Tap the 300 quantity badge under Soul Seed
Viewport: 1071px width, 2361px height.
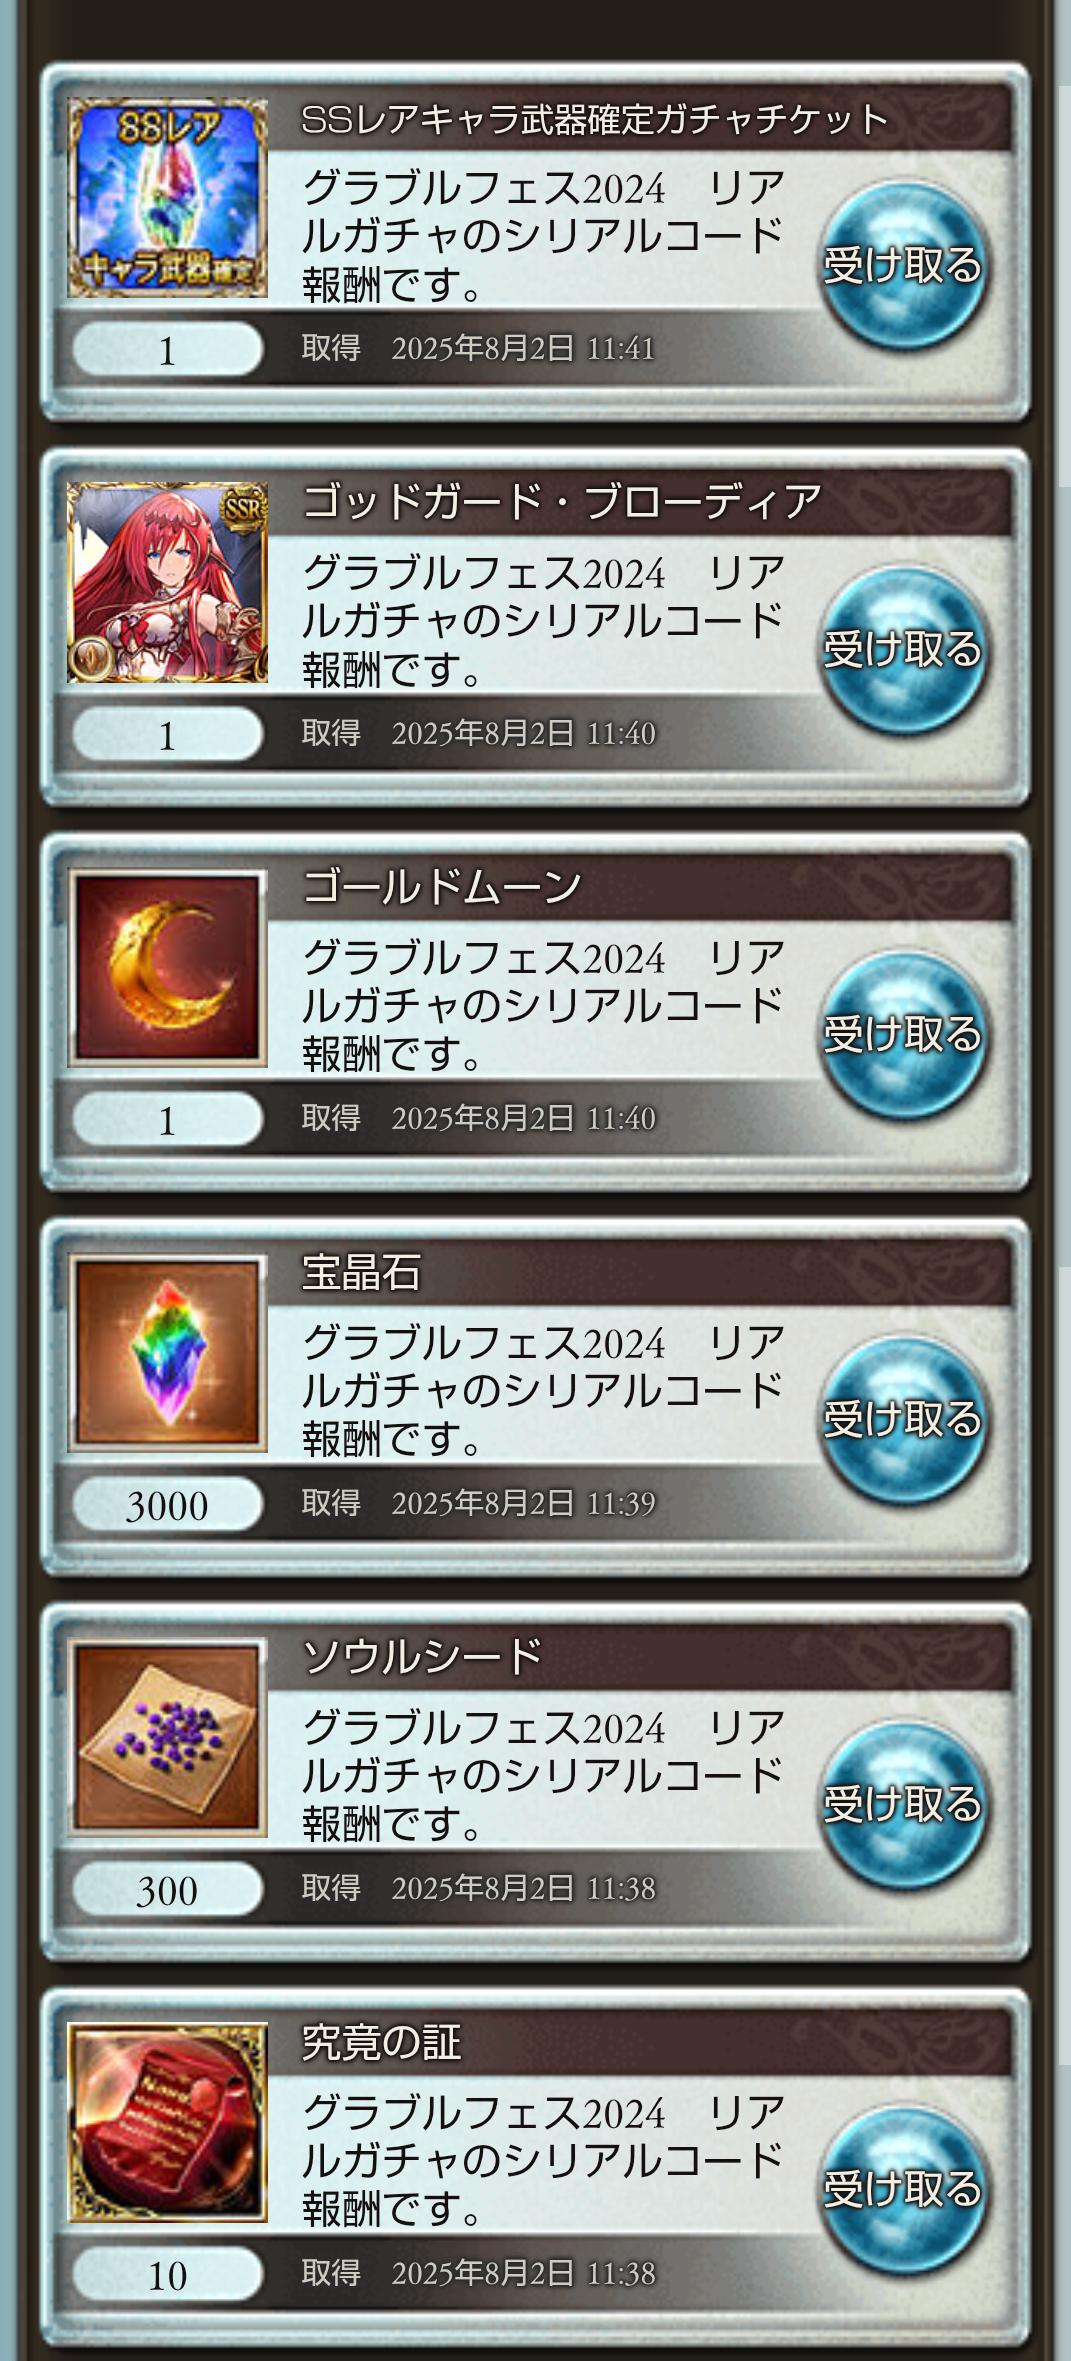click(167, 1890)
